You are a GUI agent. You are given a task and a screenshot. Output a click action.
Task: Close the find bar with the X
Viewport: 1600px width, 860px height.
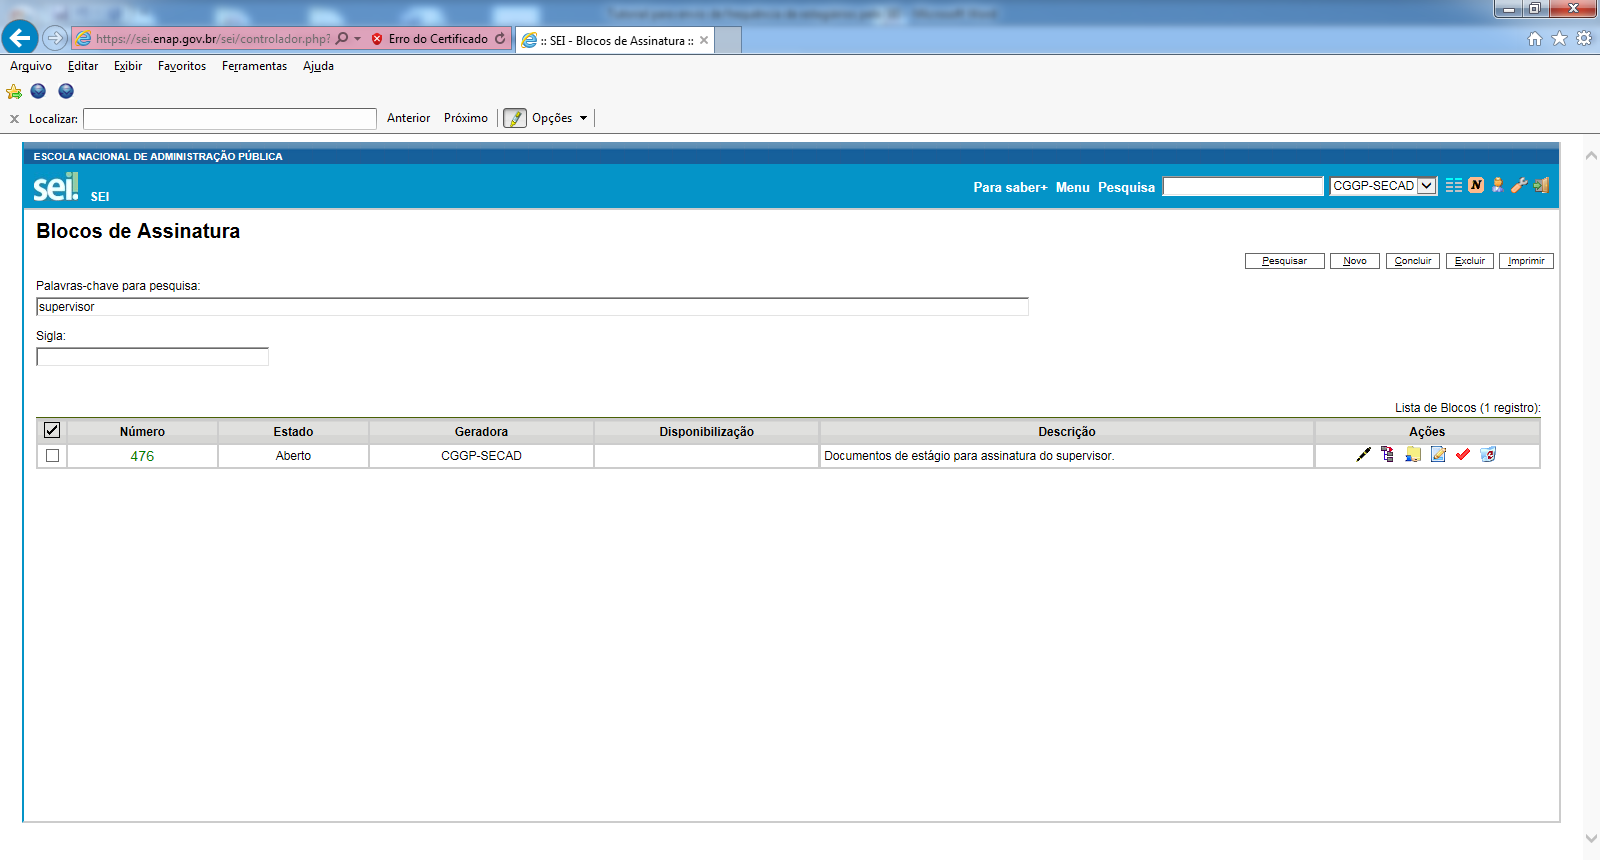click(14, 119)
